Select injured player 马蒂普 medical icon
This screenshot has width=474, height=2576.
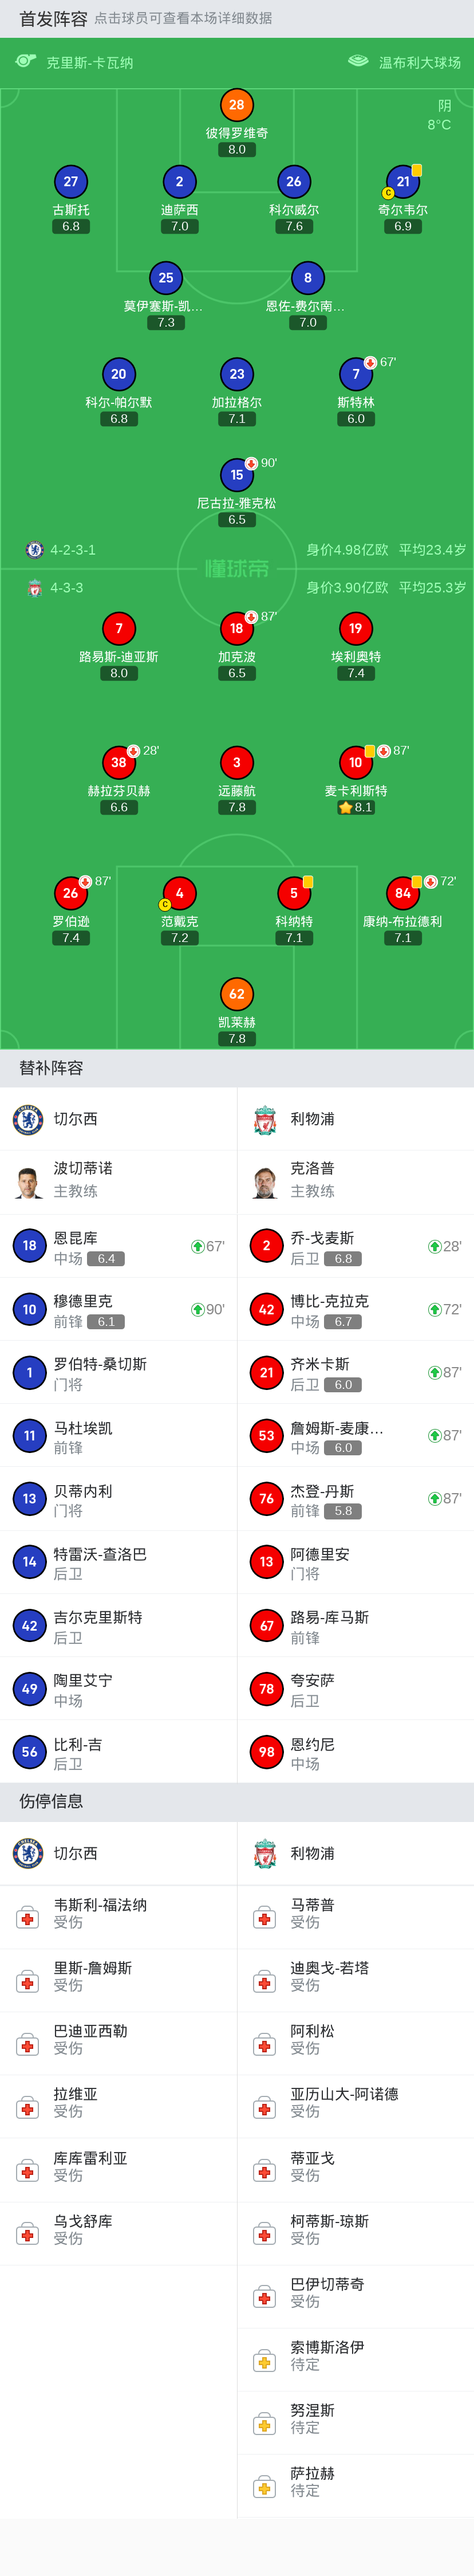[x=265, y=1916]
